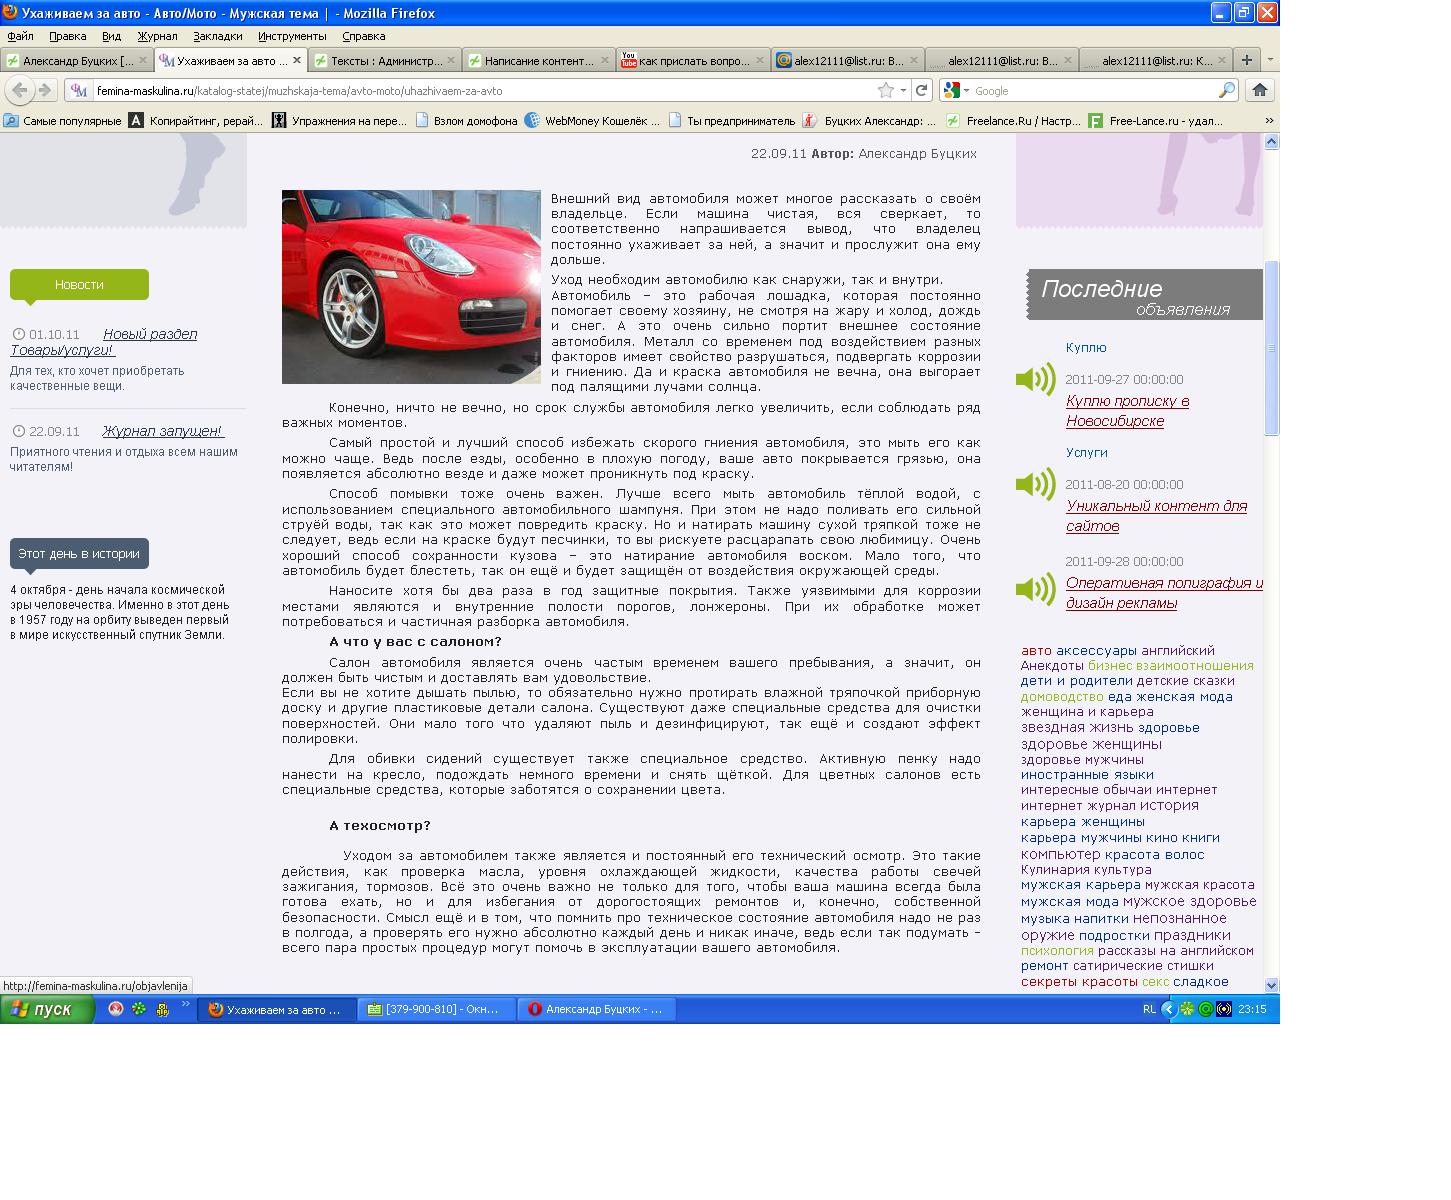Click the address bar URL field
Screen dimensions: 1451x1200
click(484, 90)
